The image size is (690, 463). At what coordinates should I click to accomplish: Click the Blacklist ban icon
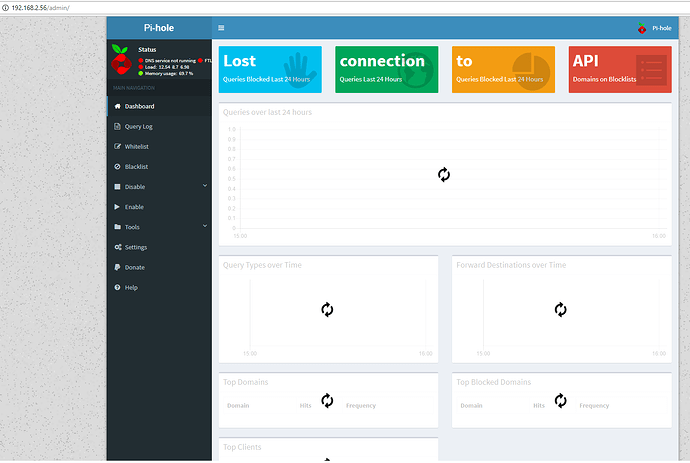click(117, 166)
